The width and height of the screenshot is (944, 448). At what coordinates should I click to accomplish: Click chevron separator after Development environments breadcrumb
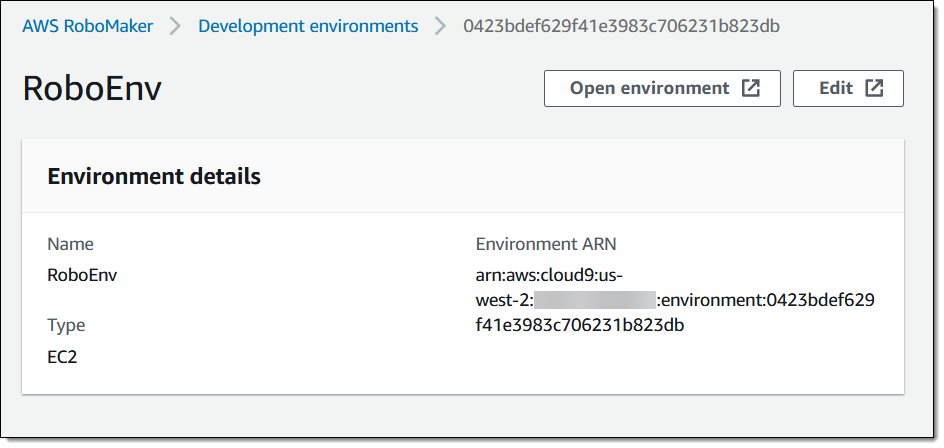pos(441,26)
